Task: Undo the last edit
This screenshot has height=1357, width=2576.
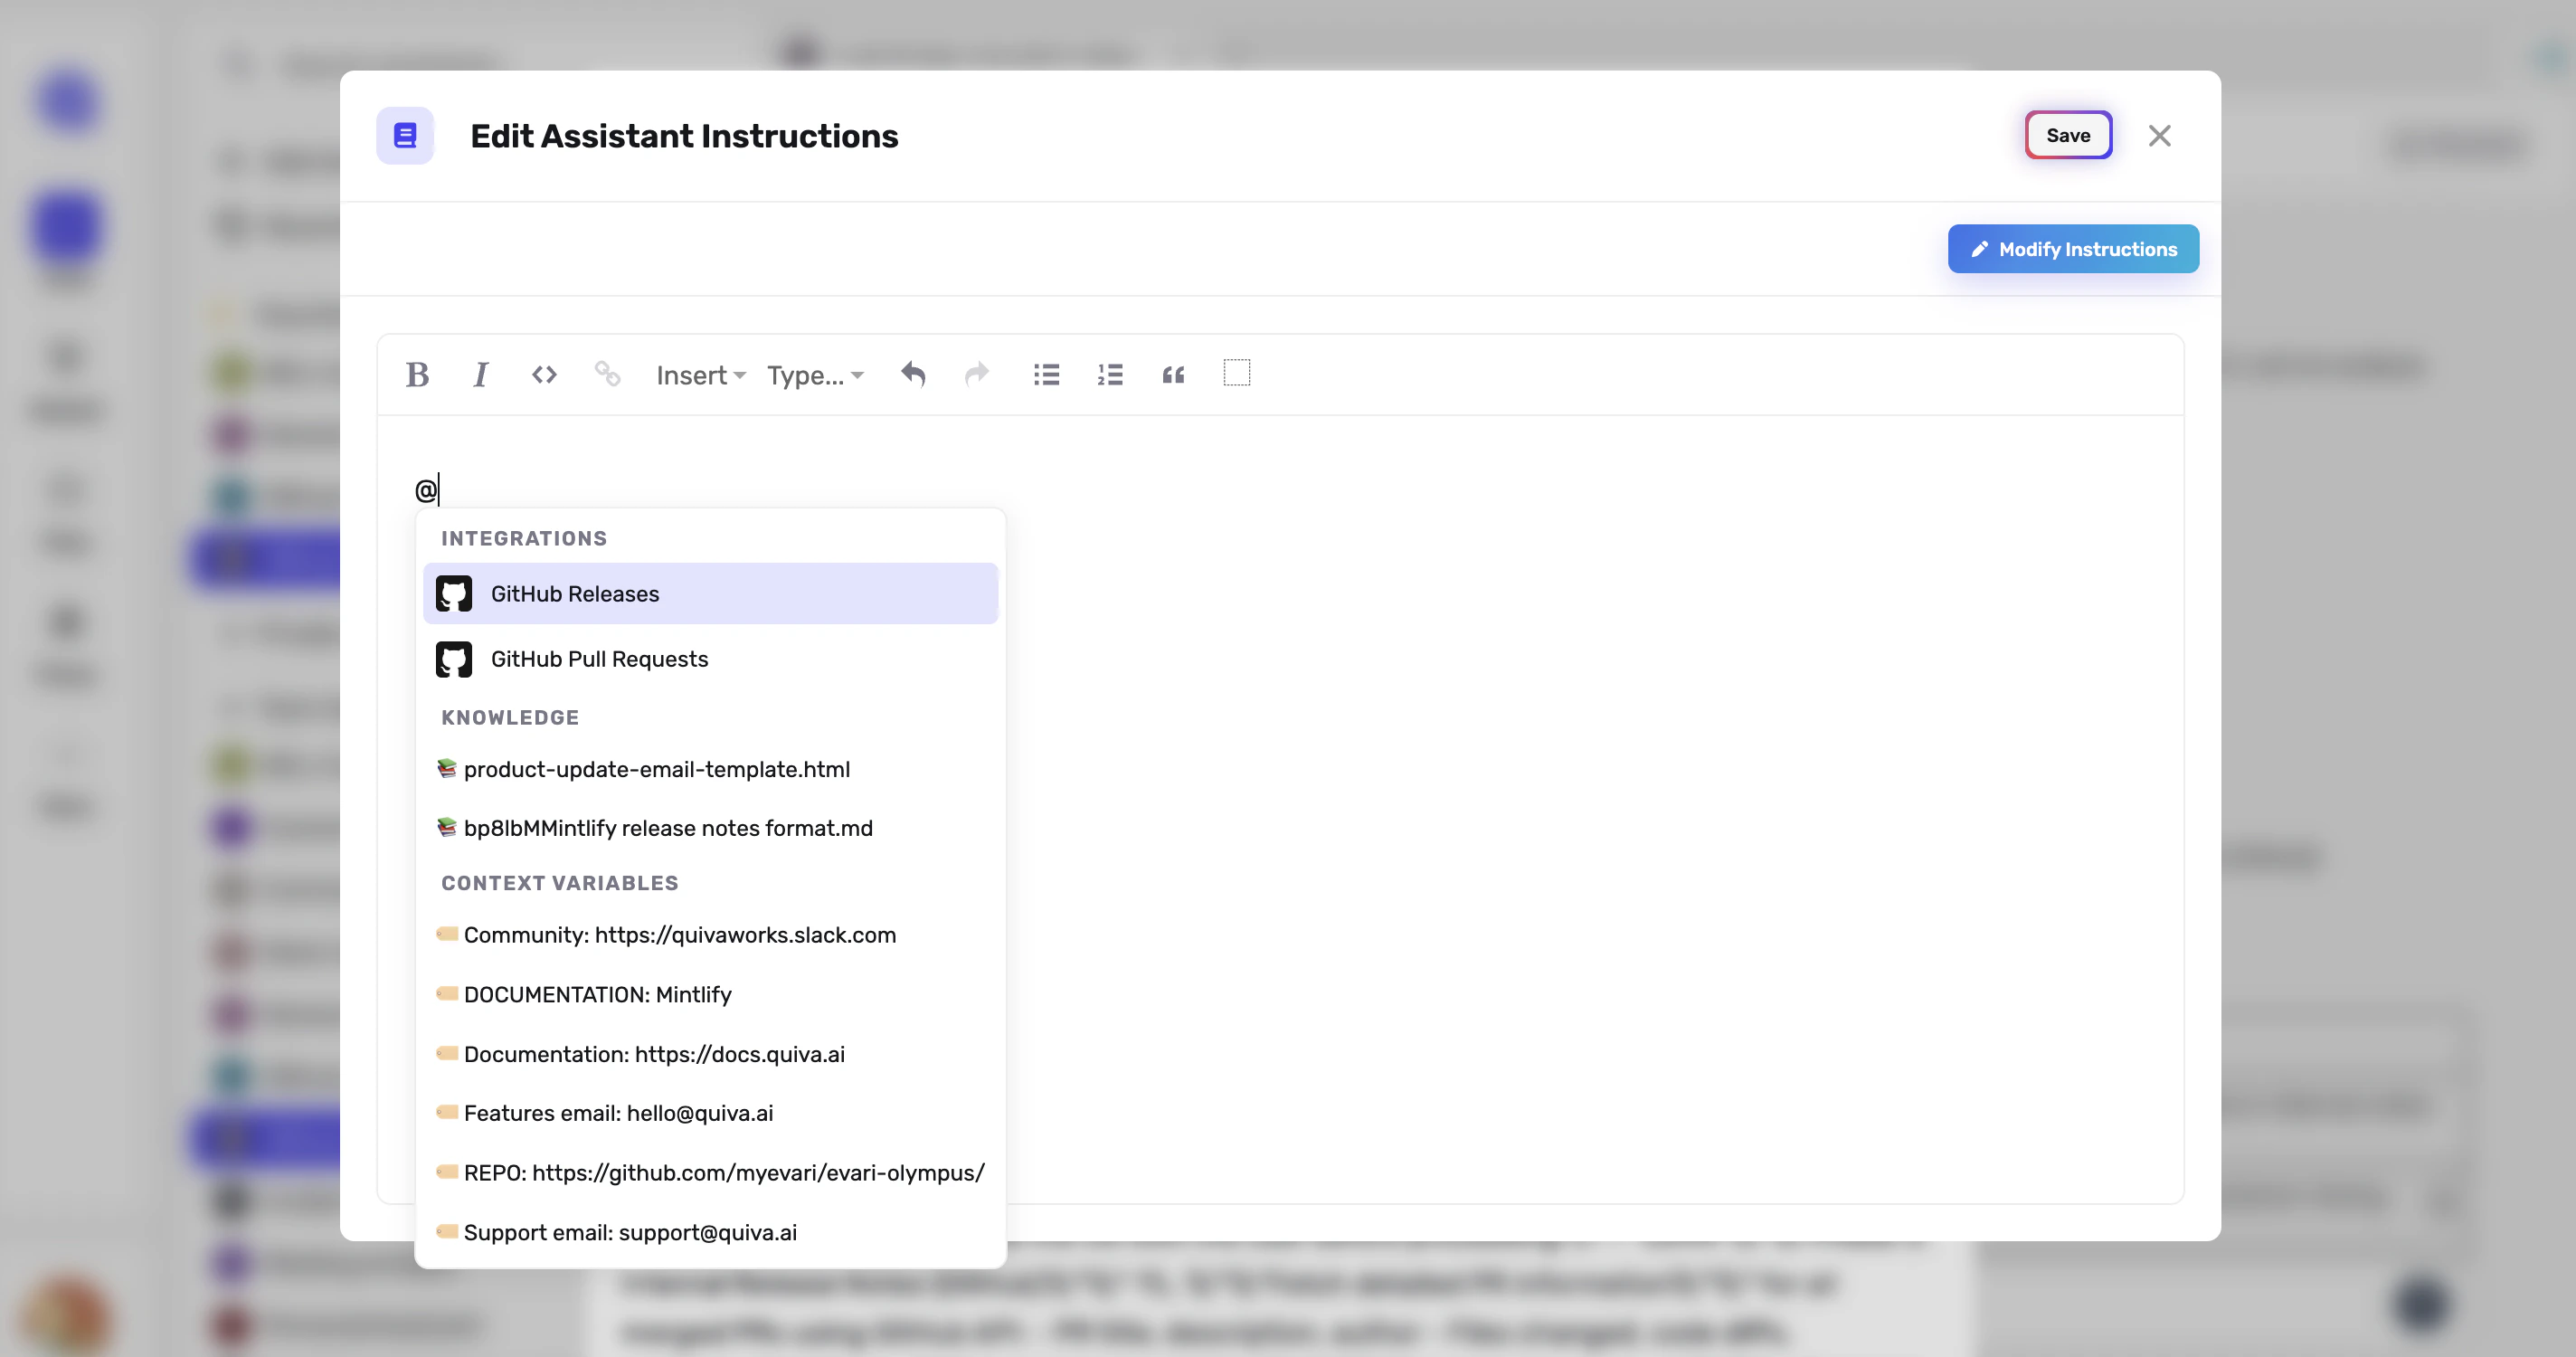Action: [912, 374]
